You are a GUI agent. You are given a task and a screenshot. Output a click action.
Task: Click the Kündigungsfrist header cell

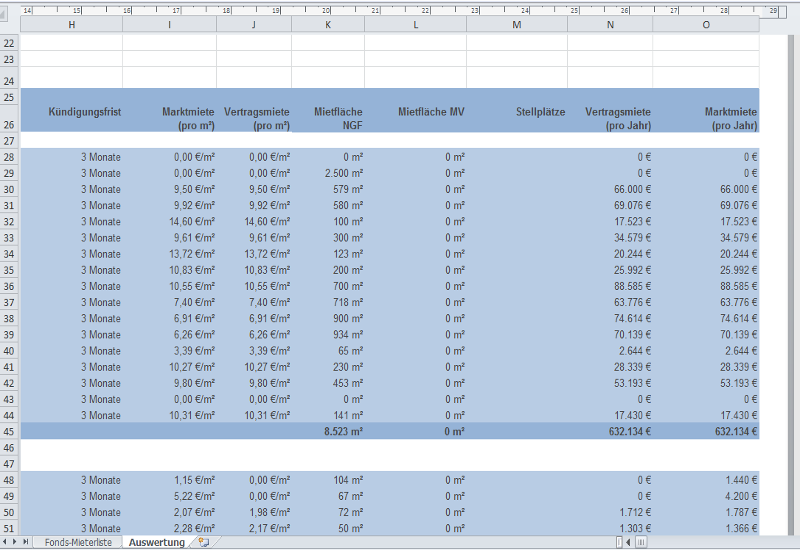[71, 118]
